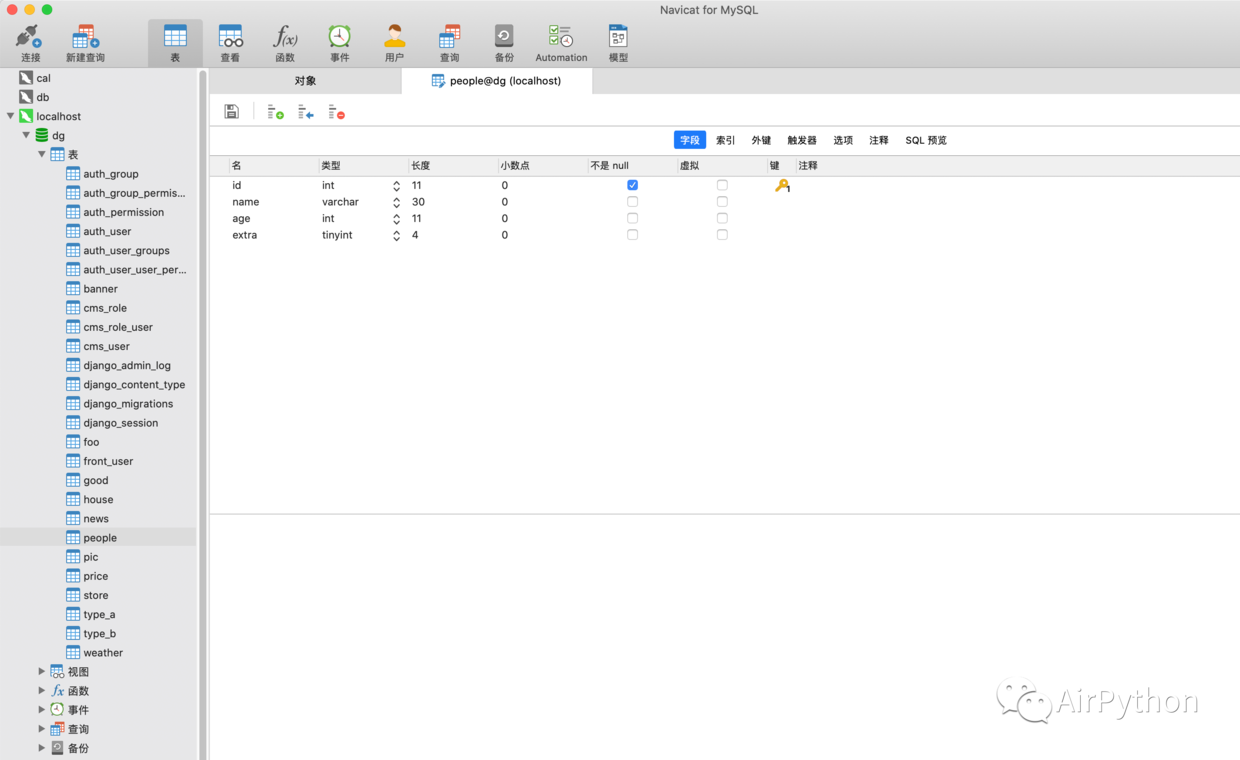This screenshot has width=1240, height=760.
Task: Open the 事件 events toolbar icon
Action: (340, 43)
